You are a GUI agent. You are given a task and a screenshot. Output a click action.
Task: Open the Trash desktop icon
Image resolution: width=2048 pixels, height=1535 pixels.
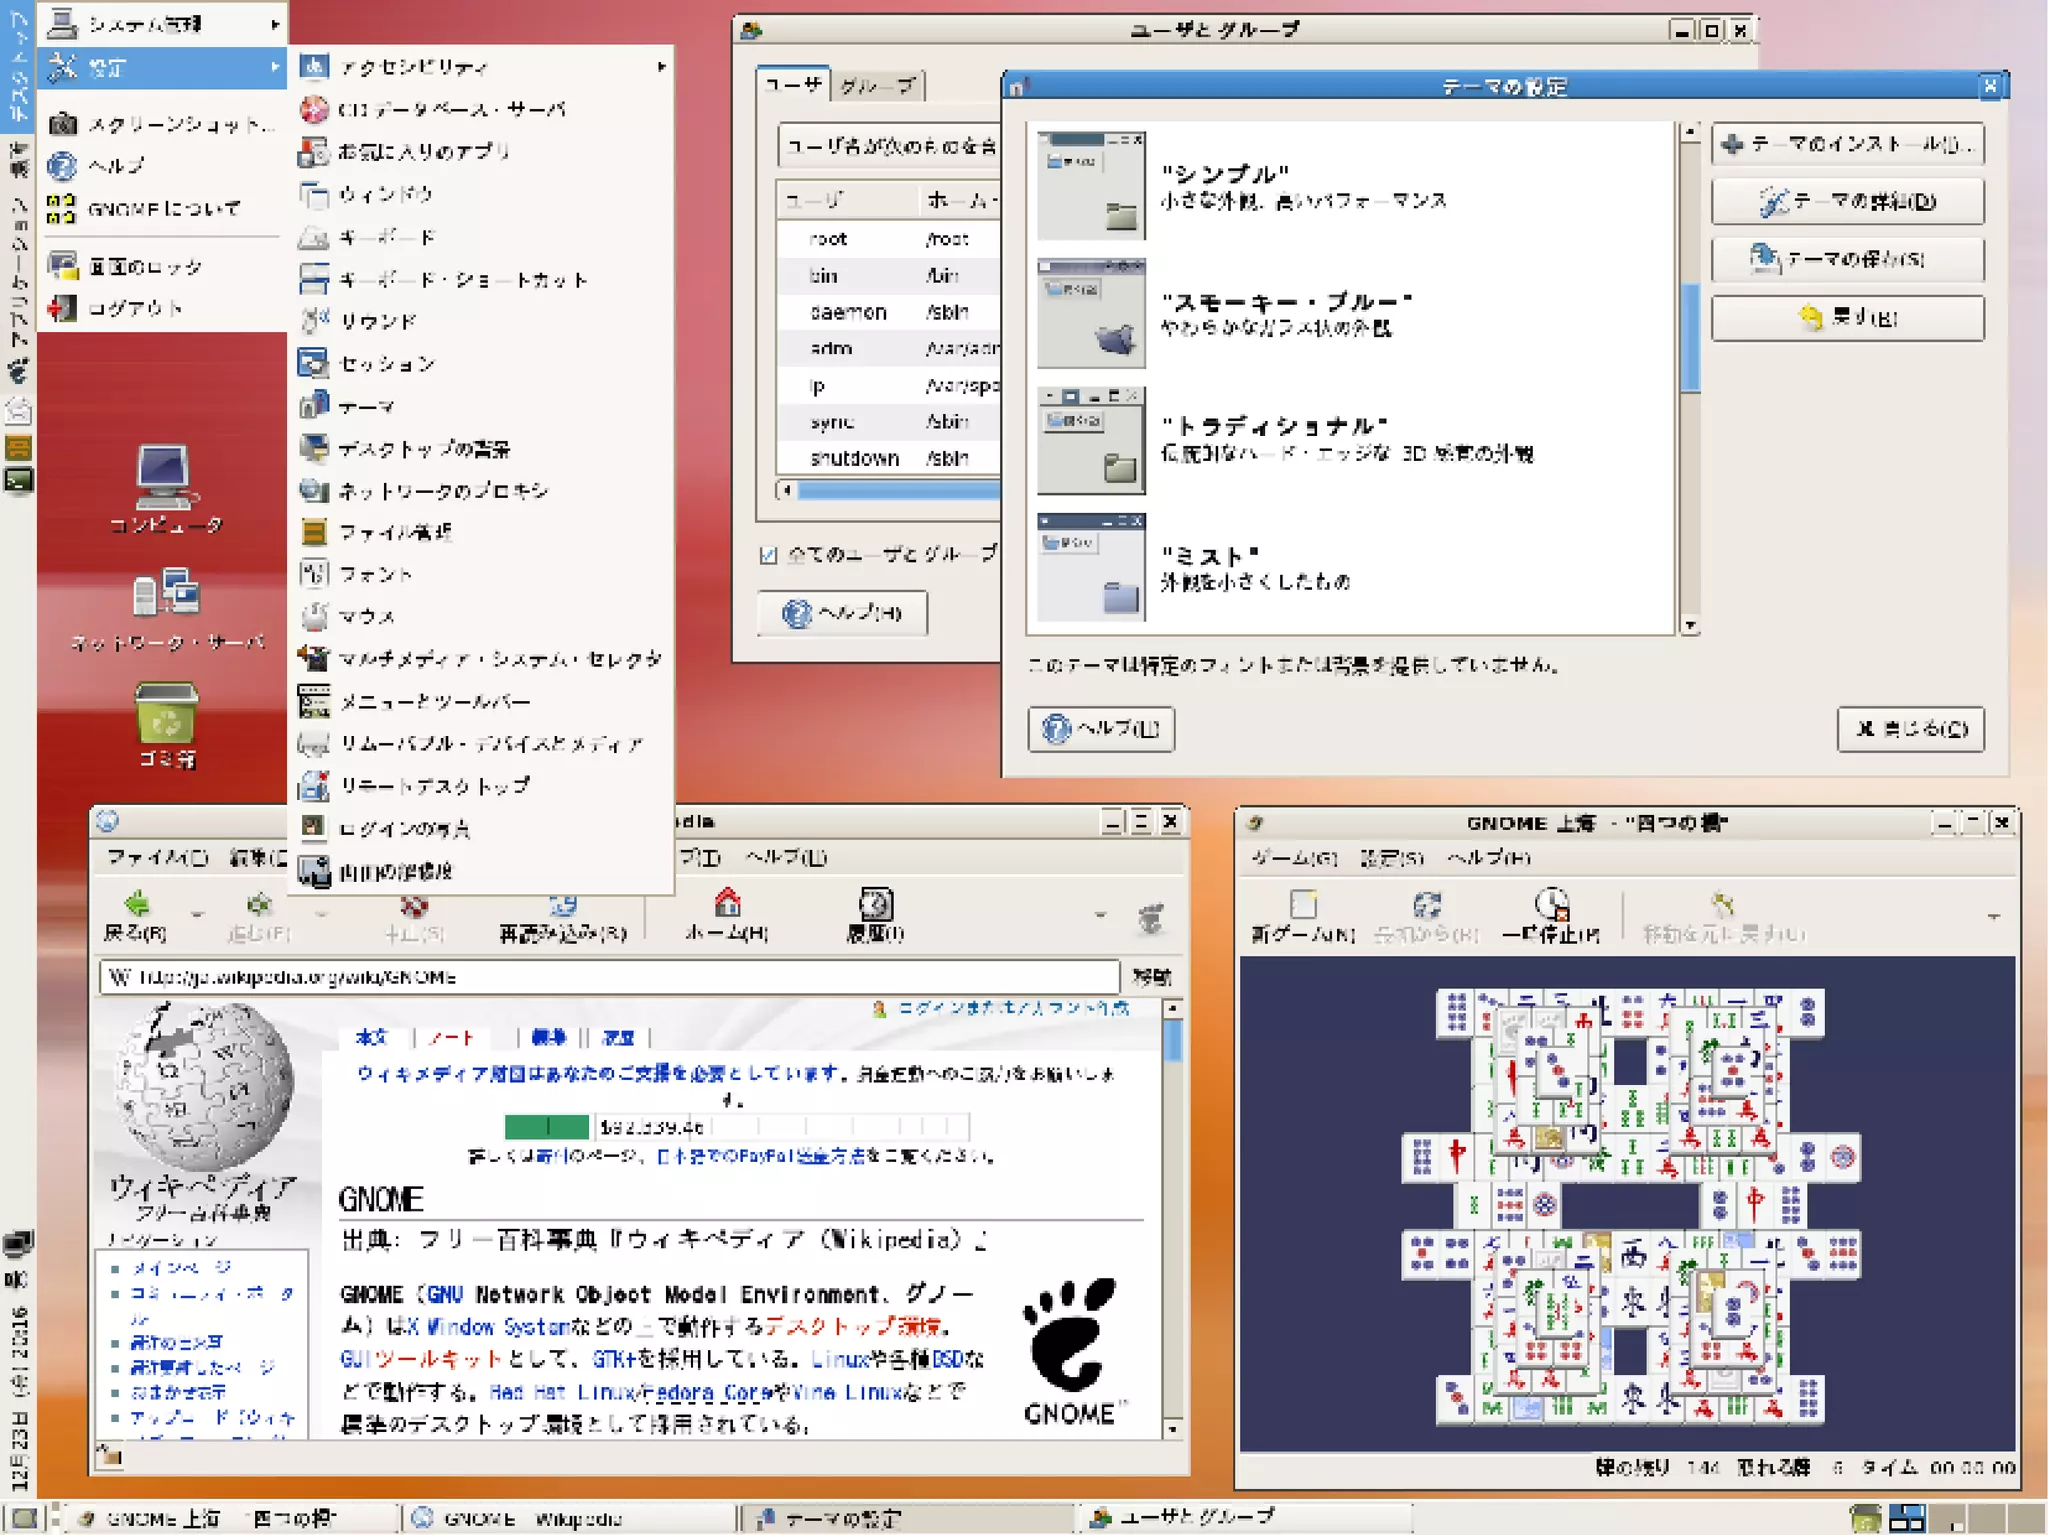tap(165, 715)
